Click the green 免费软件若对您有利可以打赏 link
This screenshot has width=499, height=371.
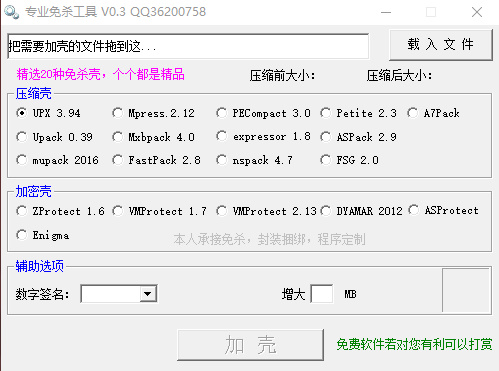(x=414, y=344)
